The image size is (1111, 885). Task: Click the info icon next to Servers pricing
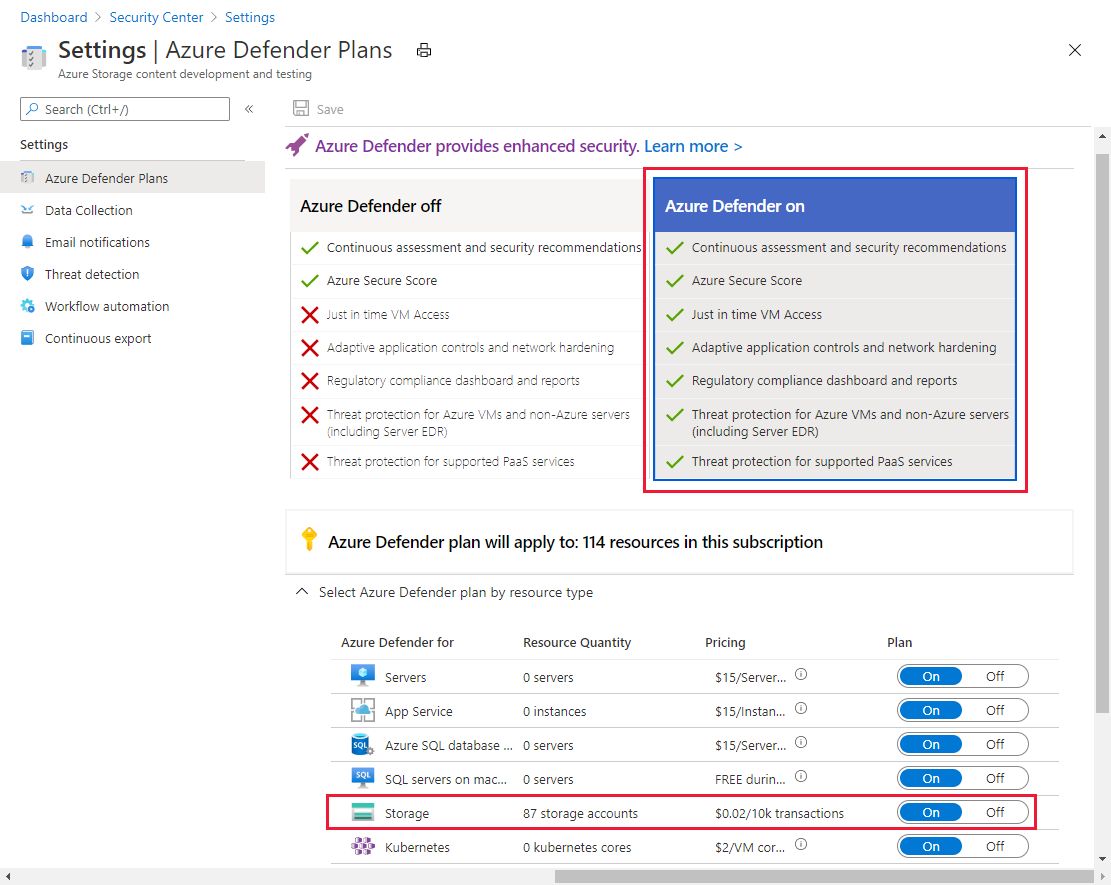click(x=800, y=675)
